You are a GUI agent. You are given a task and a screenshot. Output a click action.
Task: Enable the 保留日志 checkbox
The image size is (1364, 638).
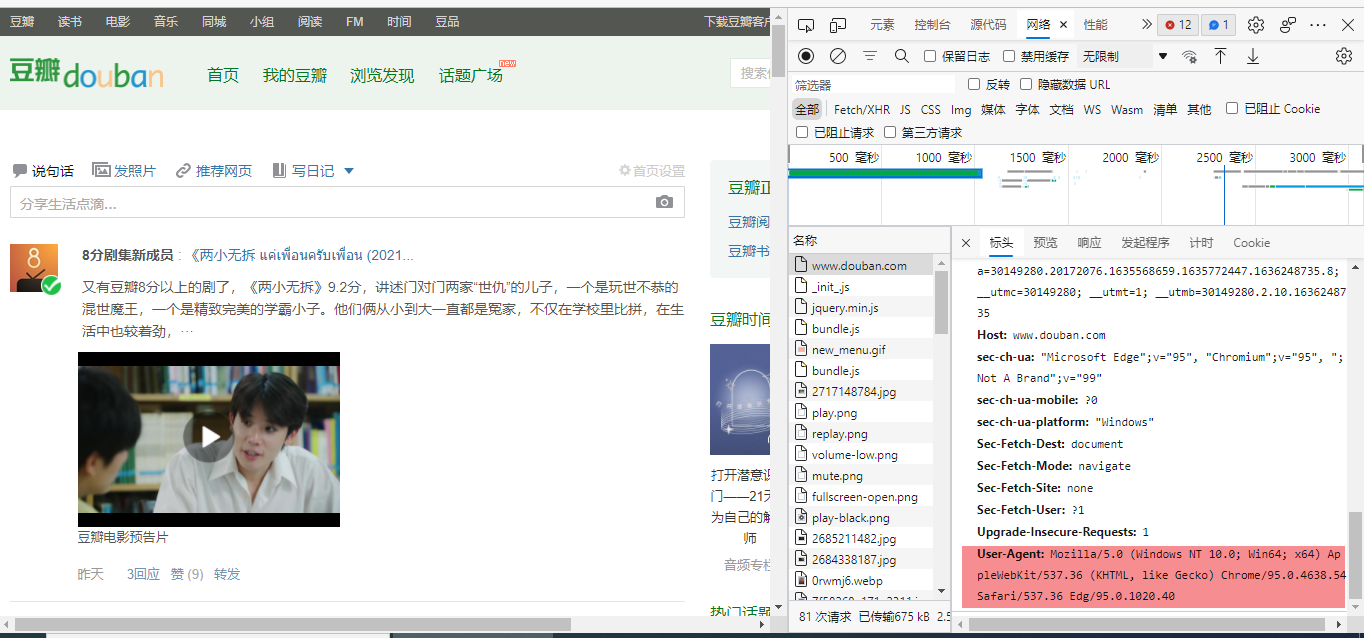pyautogui.click(x=928, y=56)
